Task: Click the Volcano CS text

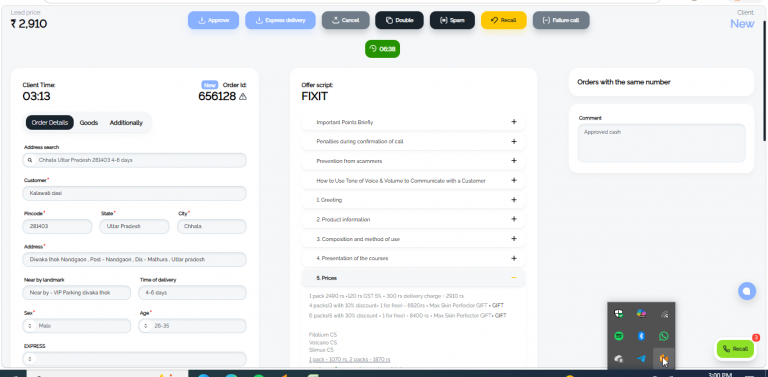Action: pyautogui.click(x=323, y=342)
